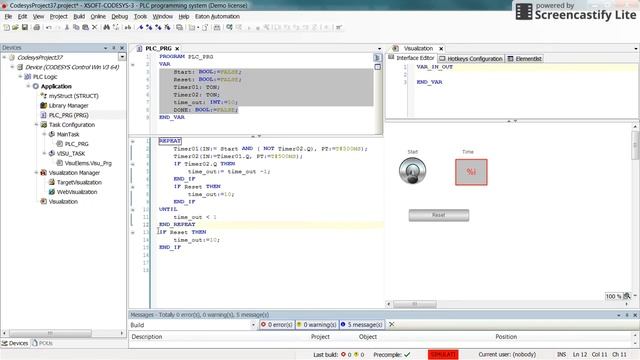This screenshot has height=360, width=640.
Task: Click the Reset button in visualization
Action: coord(439,215)
